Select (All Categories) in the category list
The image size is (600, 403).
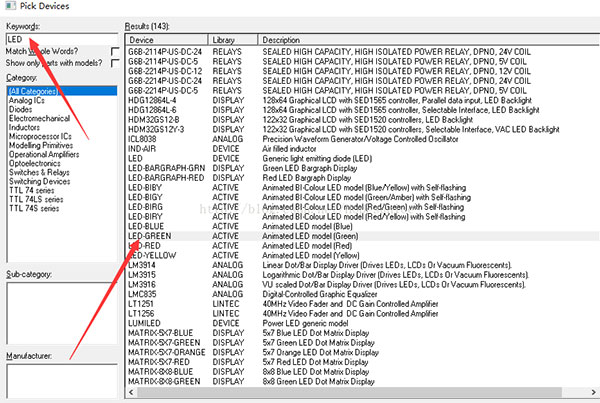(62, 91)
